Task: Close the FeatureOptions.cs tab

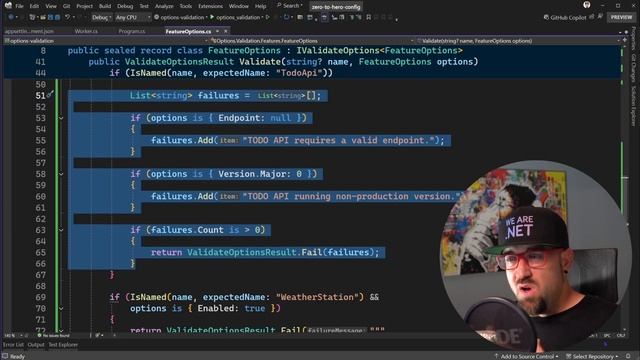Action: (225, 31)
